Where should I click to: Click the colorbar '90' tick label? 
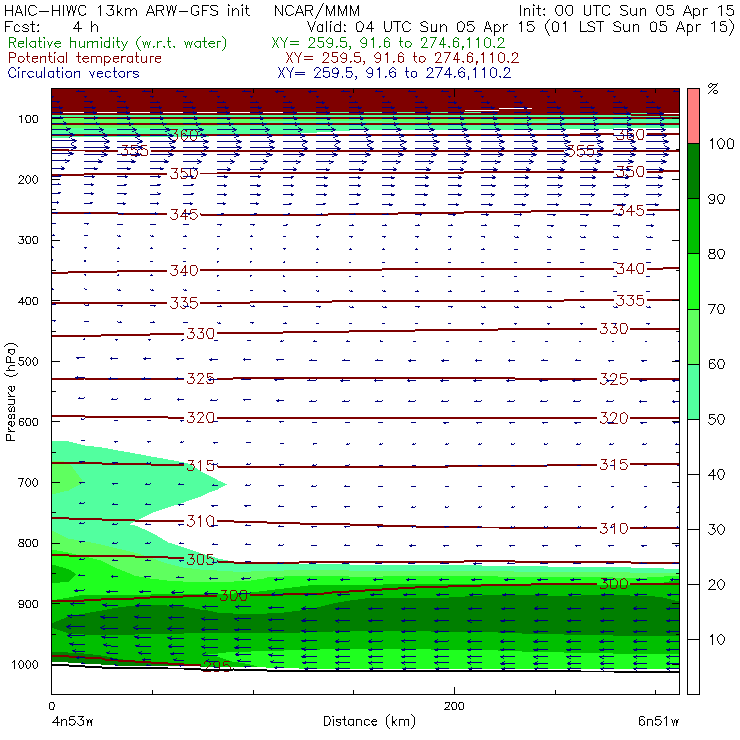[x=716, y=199]
